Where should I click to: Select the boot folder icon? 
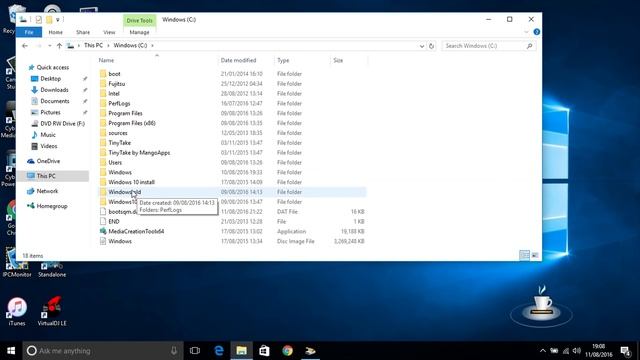click(x=103, y=74)
